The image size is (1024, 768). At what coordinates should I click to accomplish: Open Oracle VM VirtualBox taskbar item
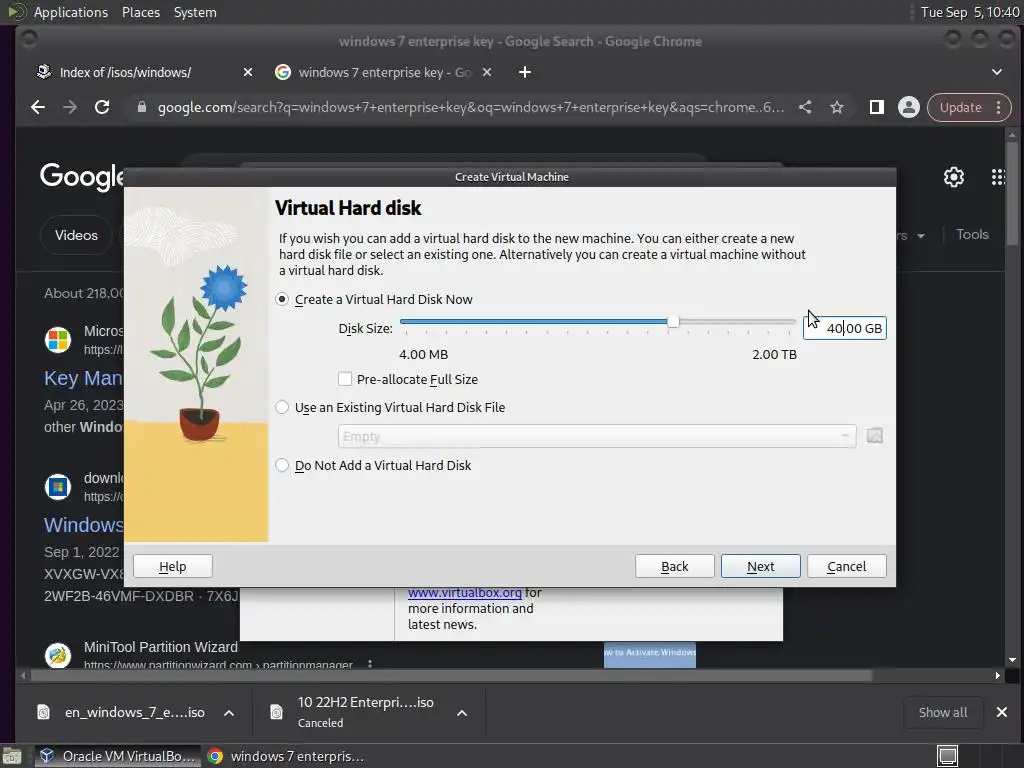[x=118, y=756]
